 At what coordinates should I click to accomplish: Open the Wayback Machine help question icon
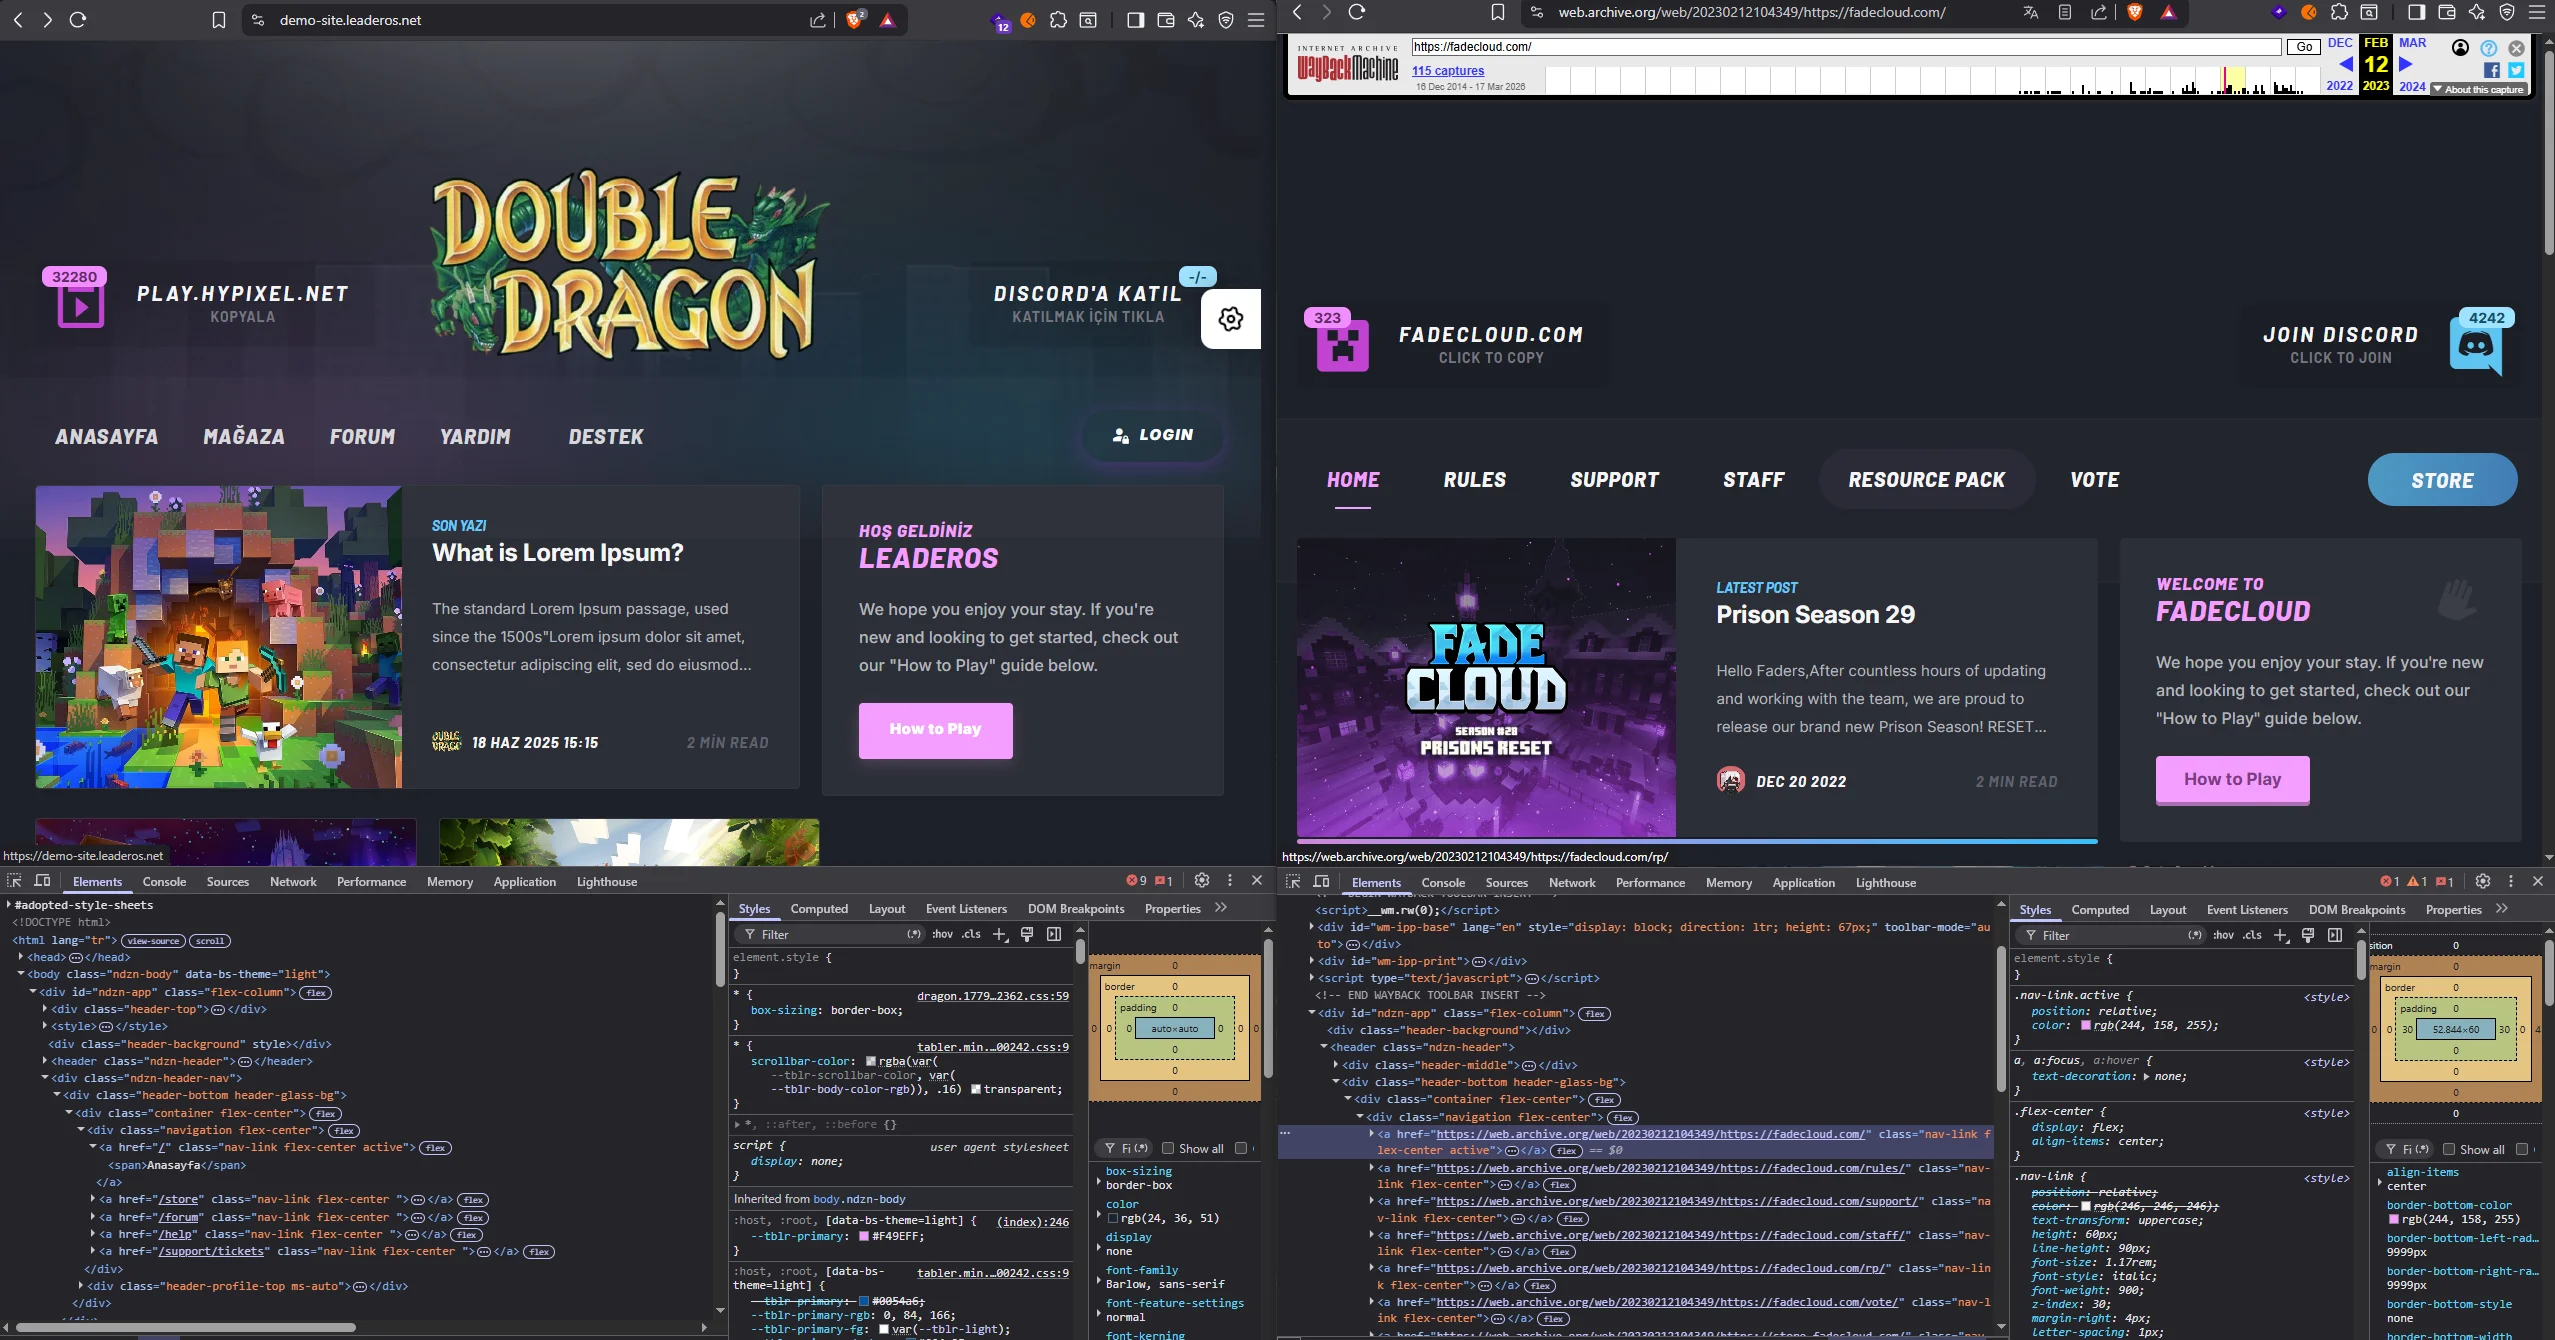tap(2489, 48)
